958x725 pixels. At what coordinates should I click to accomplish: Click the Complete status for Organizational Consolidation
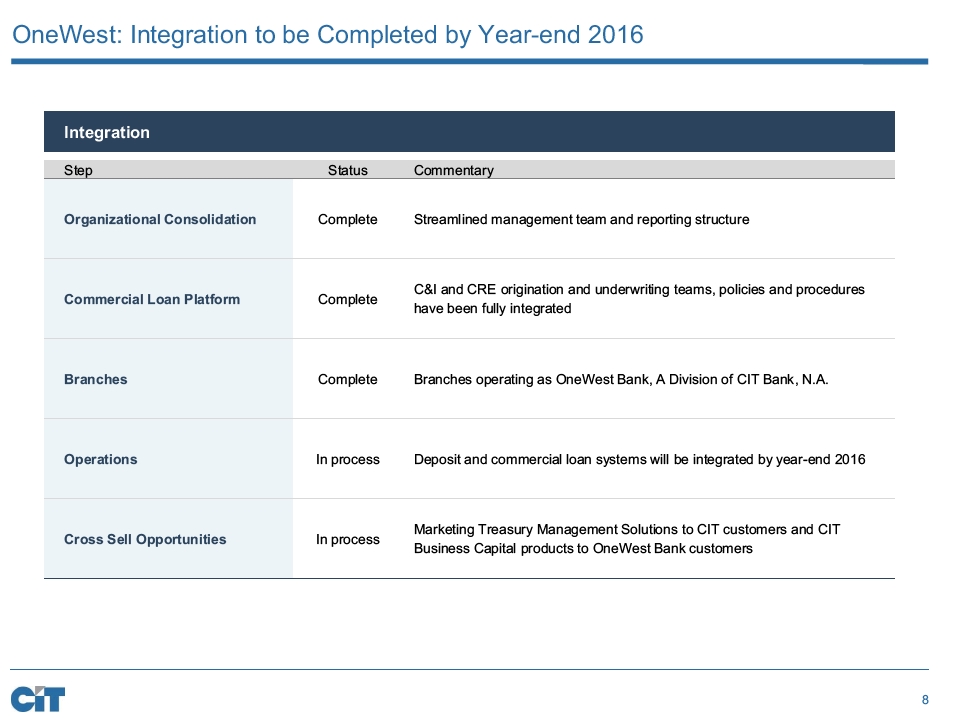[x=347, y=219]
